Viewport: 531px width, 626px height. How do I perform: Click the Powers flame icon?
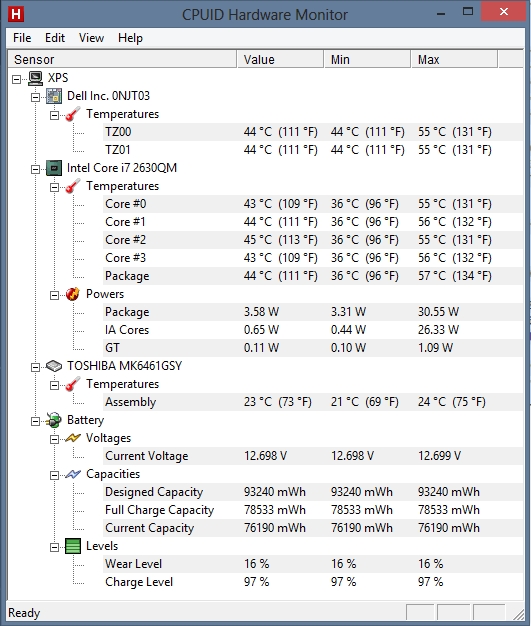coord(73,294)
